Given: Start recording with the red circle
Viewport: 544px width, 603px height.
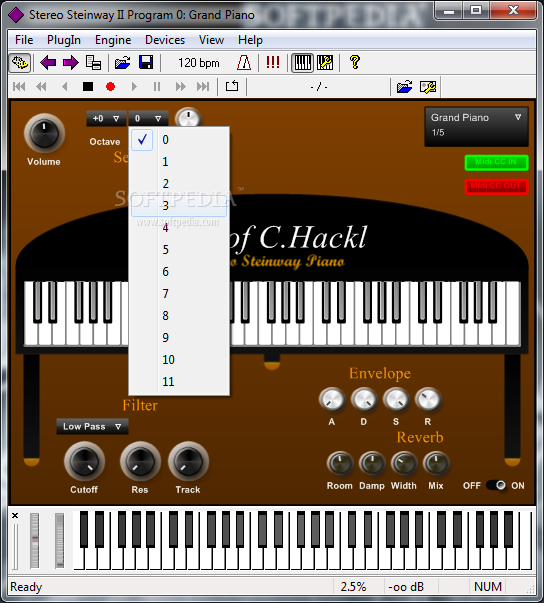Looking at the screenshot, I should click(110, 87).
